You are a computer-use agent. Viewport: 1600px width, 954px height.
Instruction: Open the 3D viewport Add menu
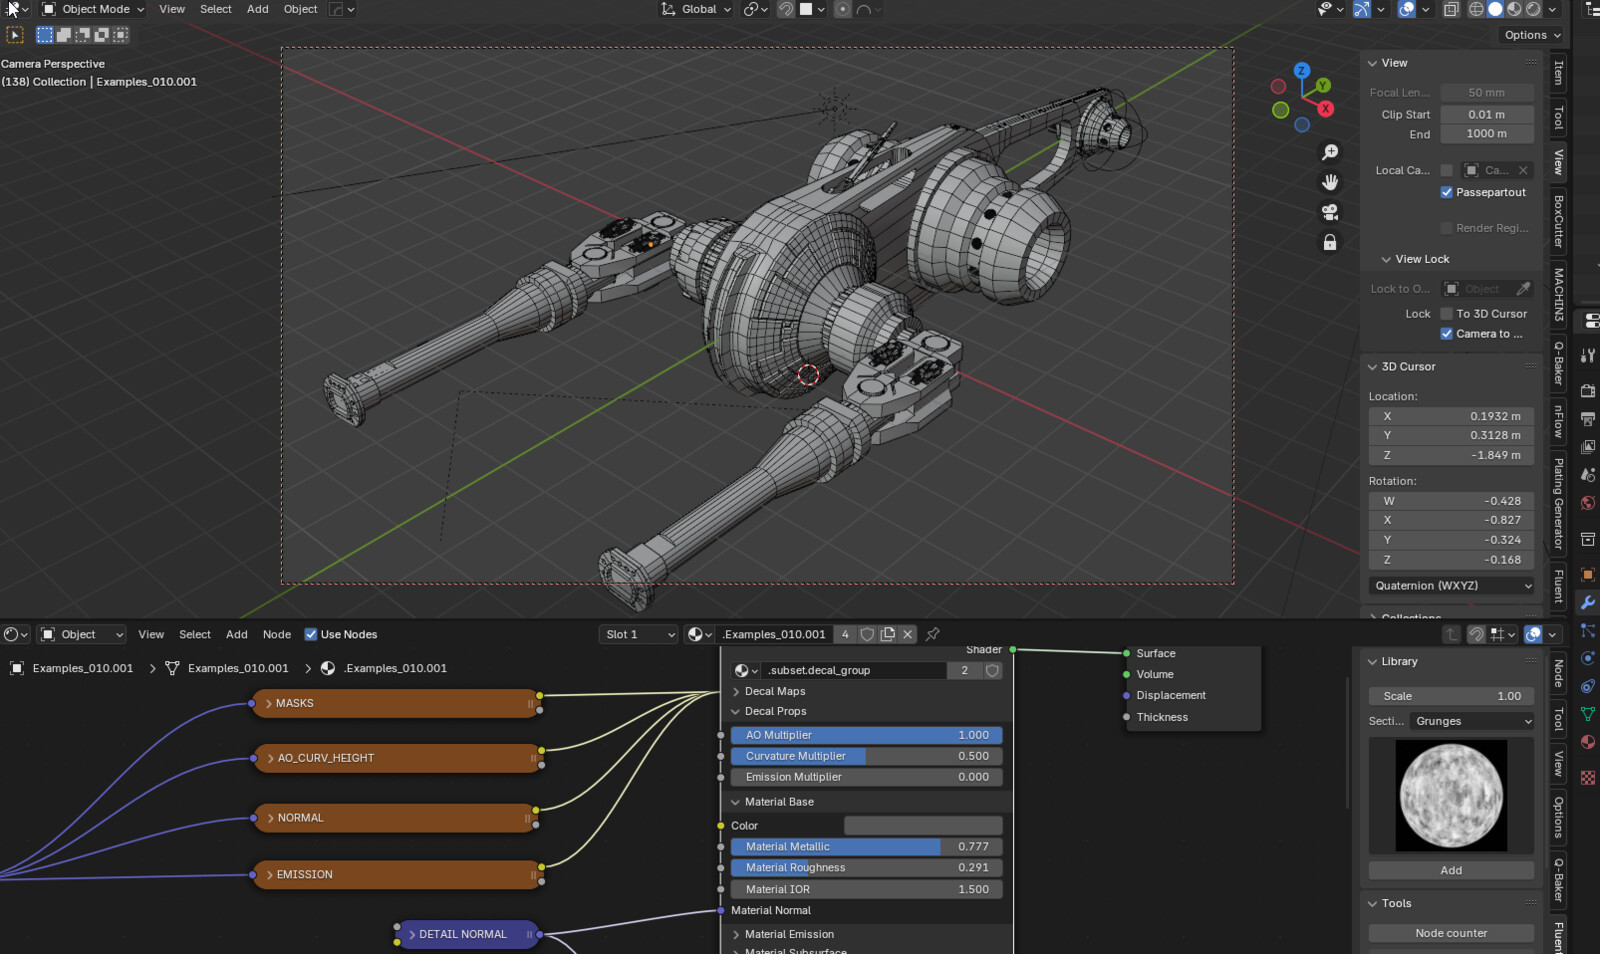pyautogui.click(x=258, y=9)
